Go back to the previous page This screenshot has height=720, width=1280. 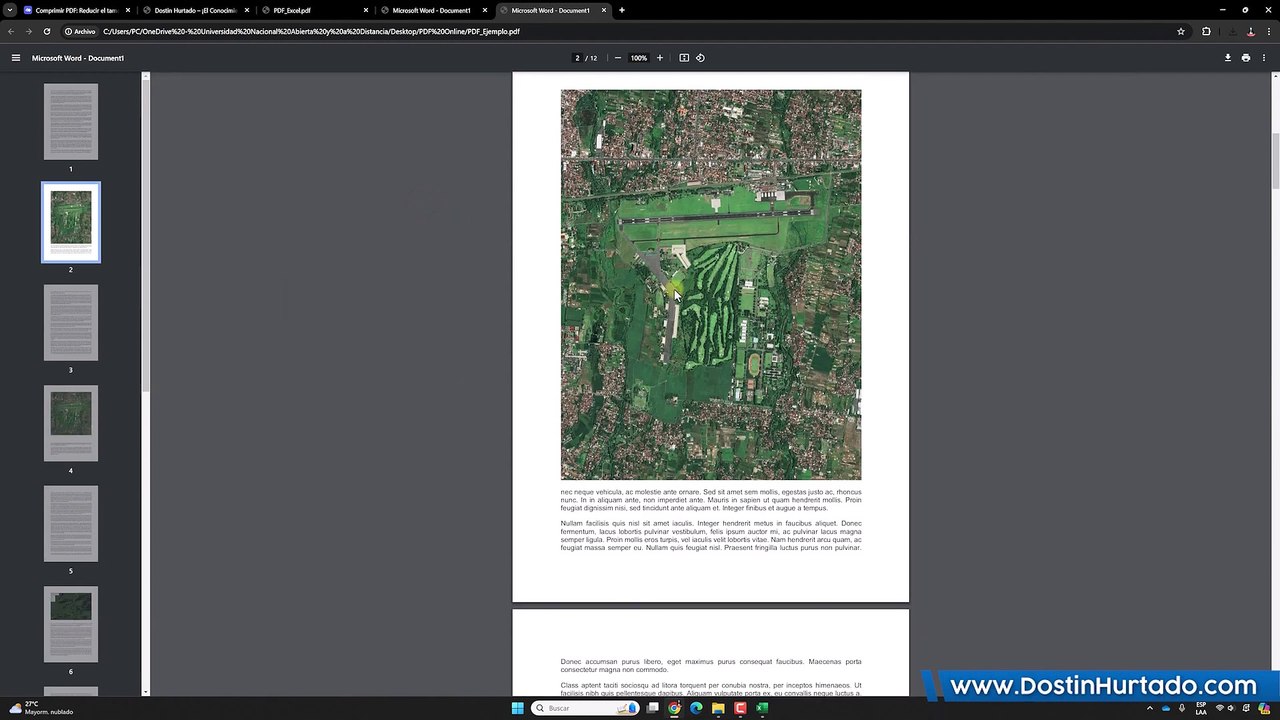point(11,31)
